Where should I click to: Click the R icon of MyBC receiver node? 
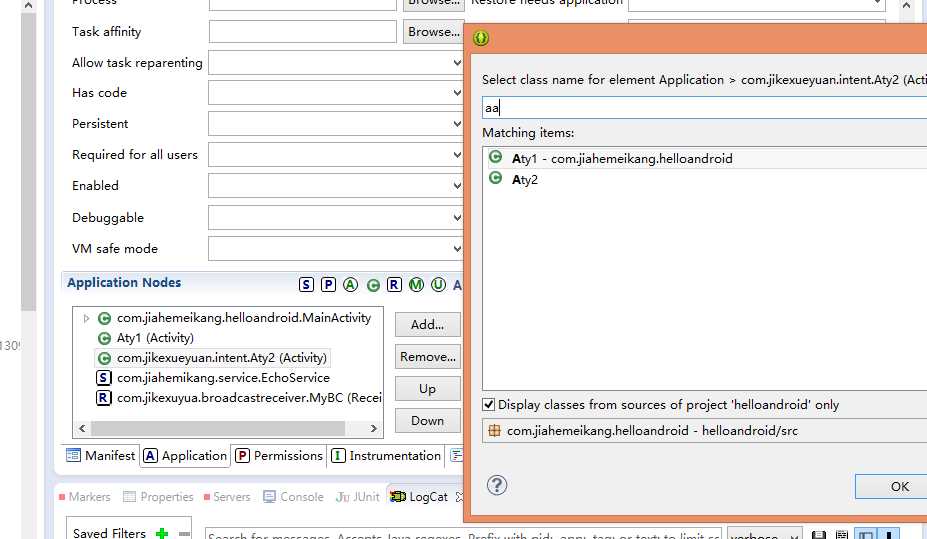click(103, 398)
